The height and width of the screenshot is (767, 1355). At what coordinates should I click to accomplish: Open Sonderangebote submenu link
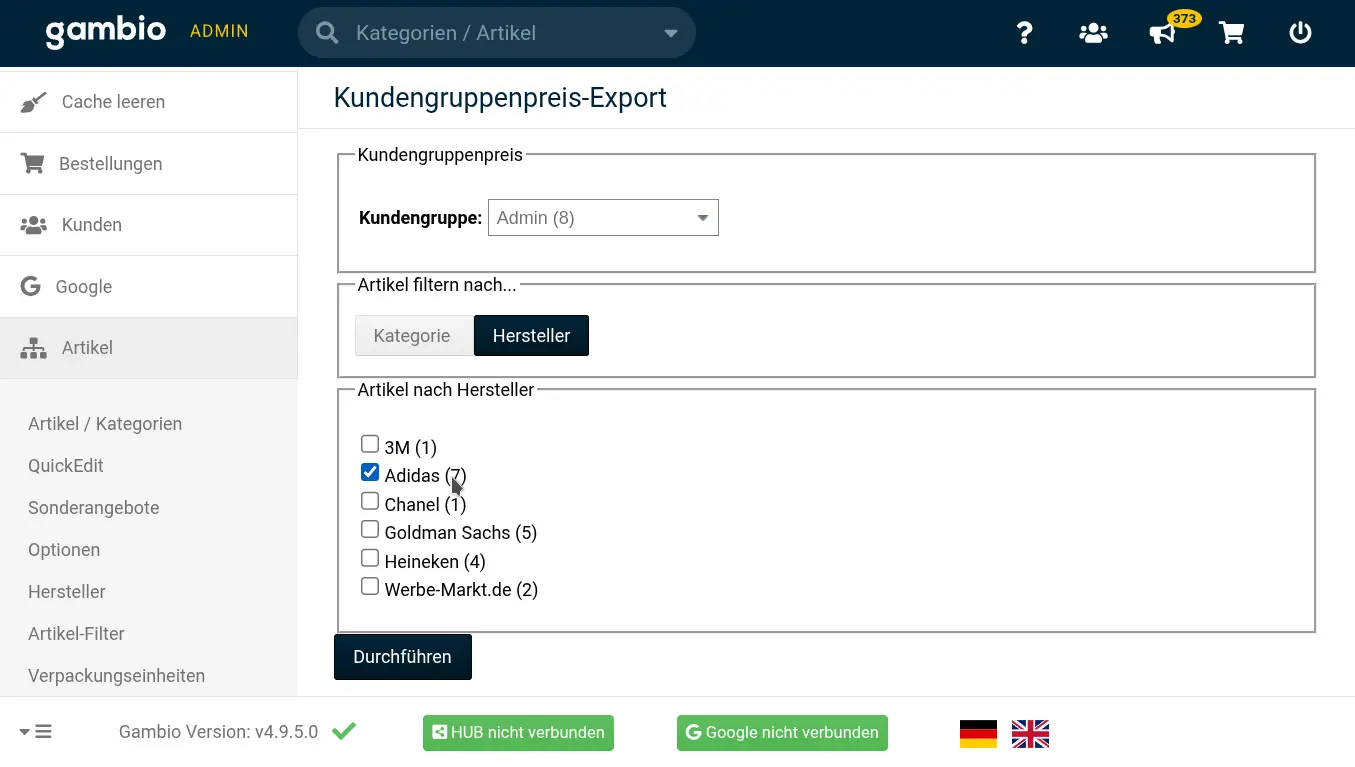(94, 508)
